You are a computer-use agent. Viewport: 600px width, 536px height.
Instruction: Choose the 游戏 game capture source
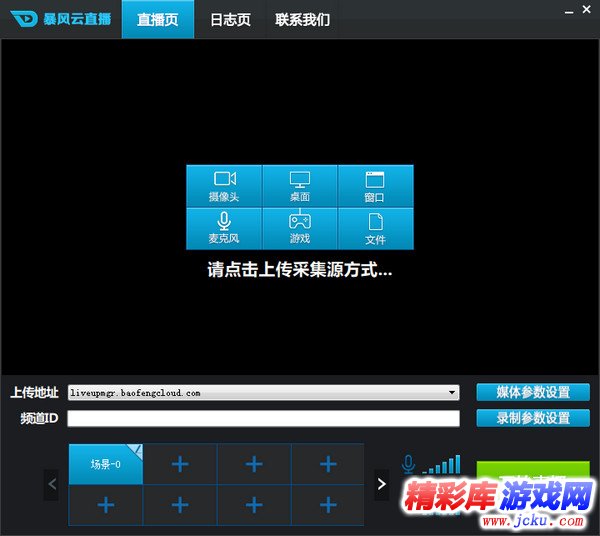pyautogui.click(x=299, y=228)
